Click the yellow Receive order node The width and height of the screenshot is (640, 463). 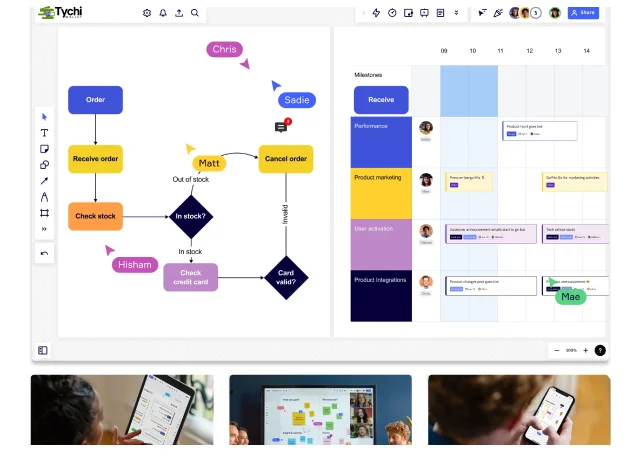[95, 158]
